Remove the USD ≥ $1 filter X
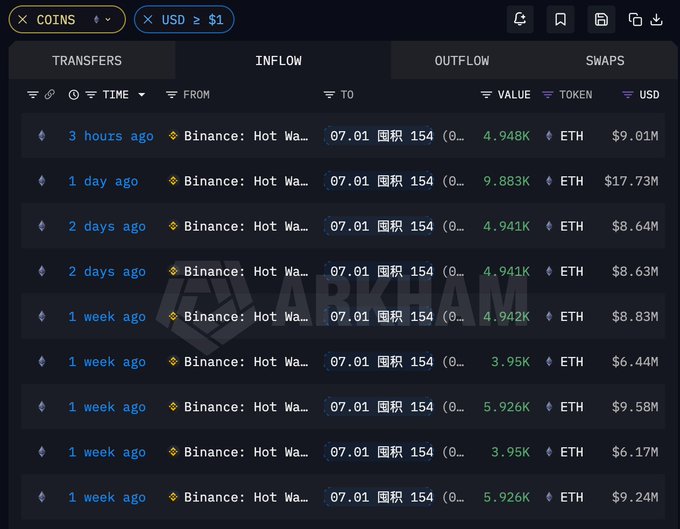The width and height of the screenshot is (680, 529). [x=148, y=20]
